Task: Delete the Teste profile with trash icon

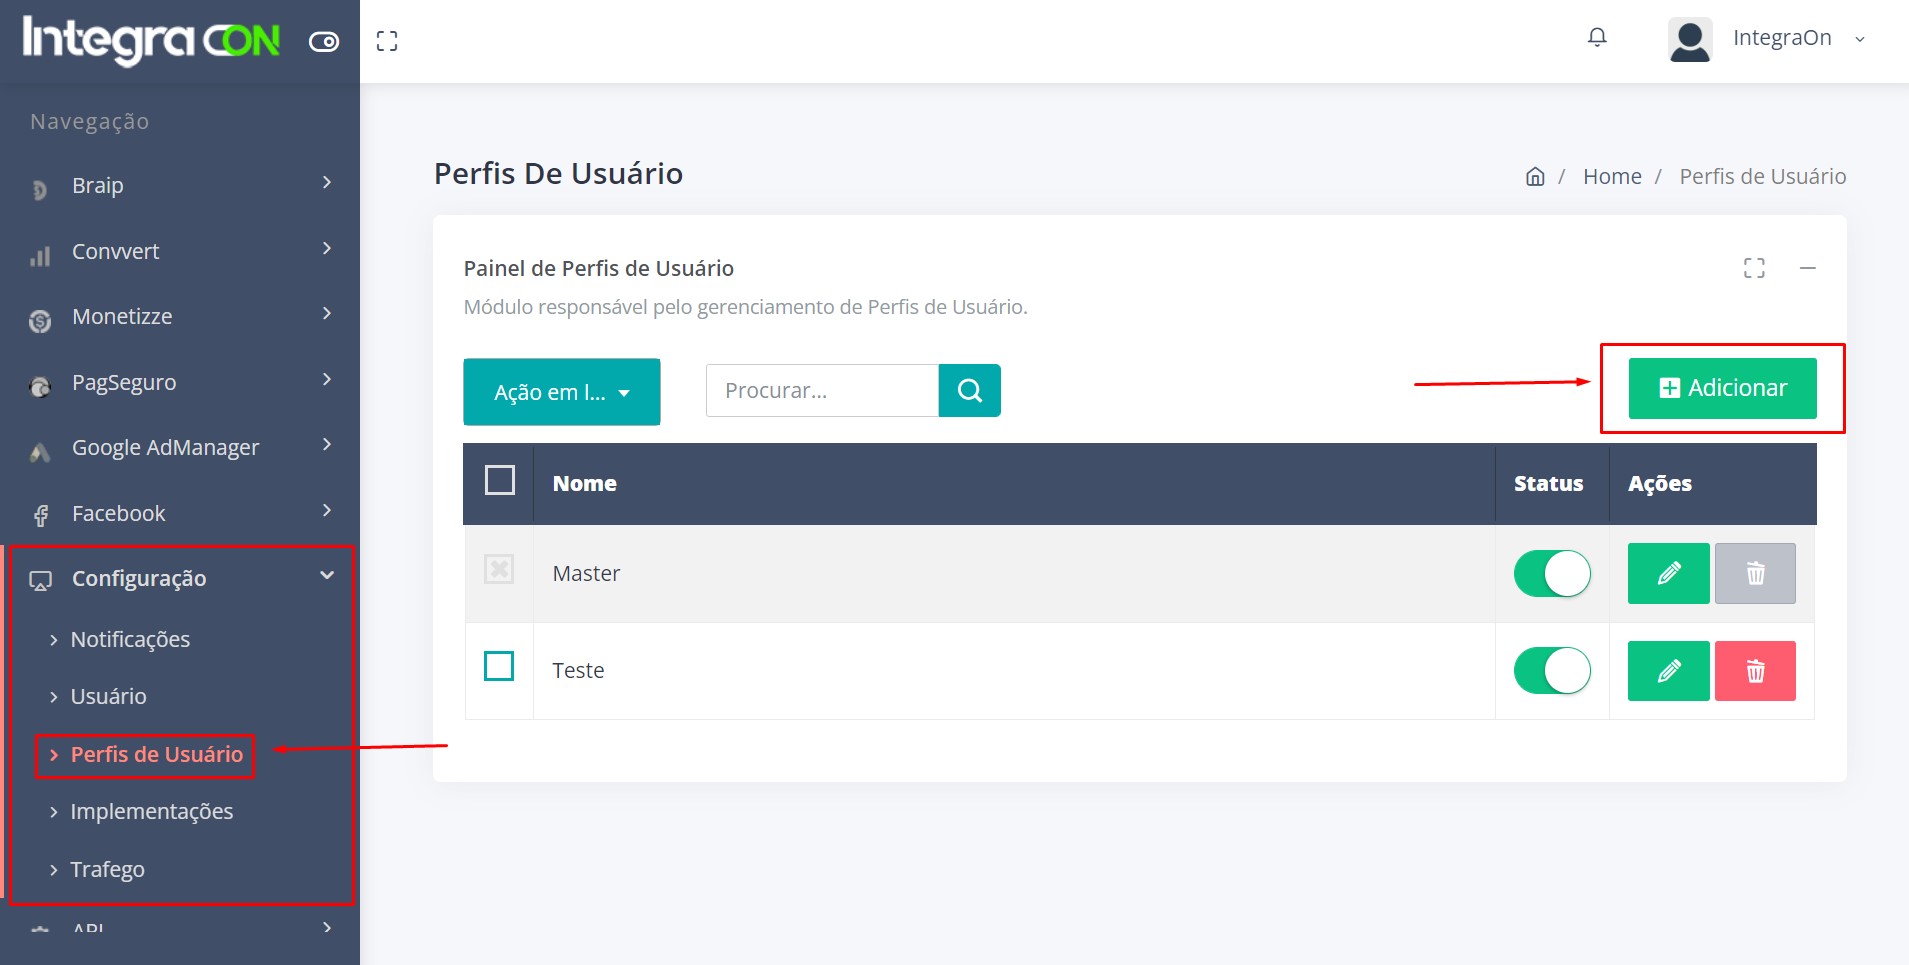Action: tap(1754, 671)
